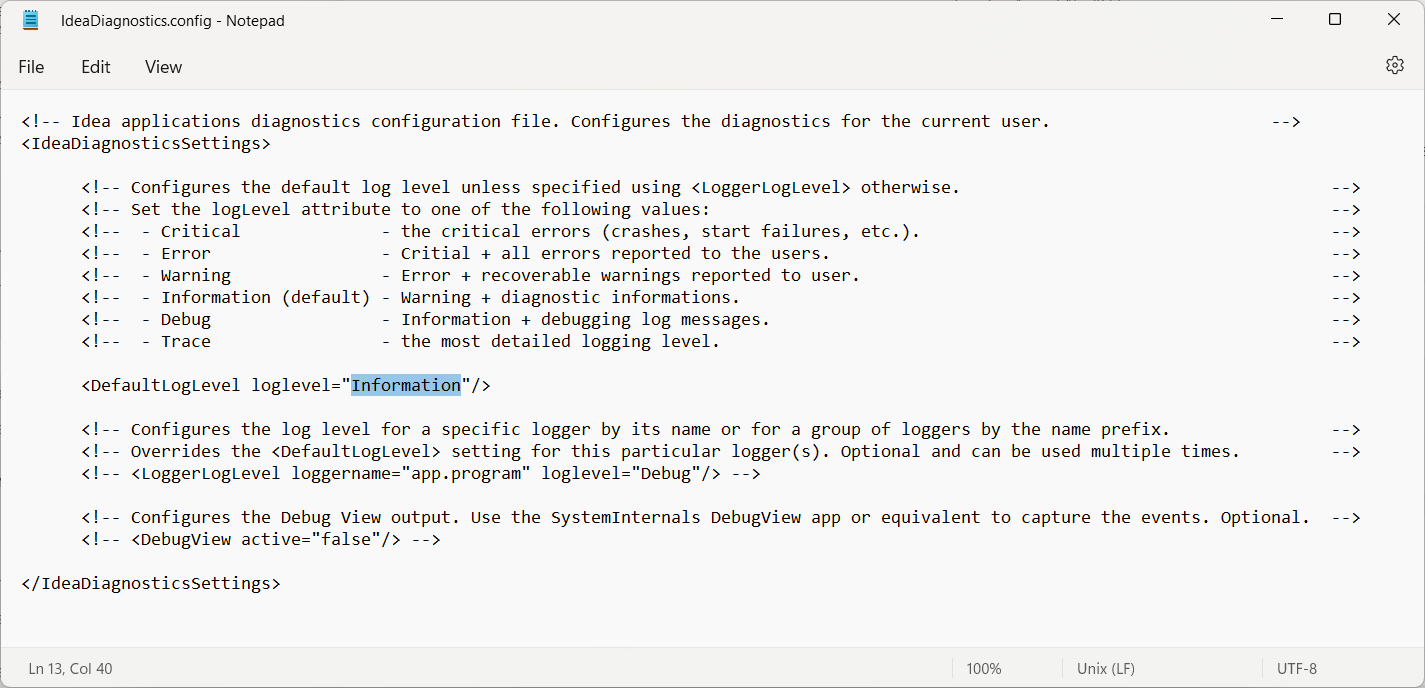Click the Notepad app icon in title bar
Image resolution: width=1425 pixels, height=688 pixels.
click(x=31, y=20)
